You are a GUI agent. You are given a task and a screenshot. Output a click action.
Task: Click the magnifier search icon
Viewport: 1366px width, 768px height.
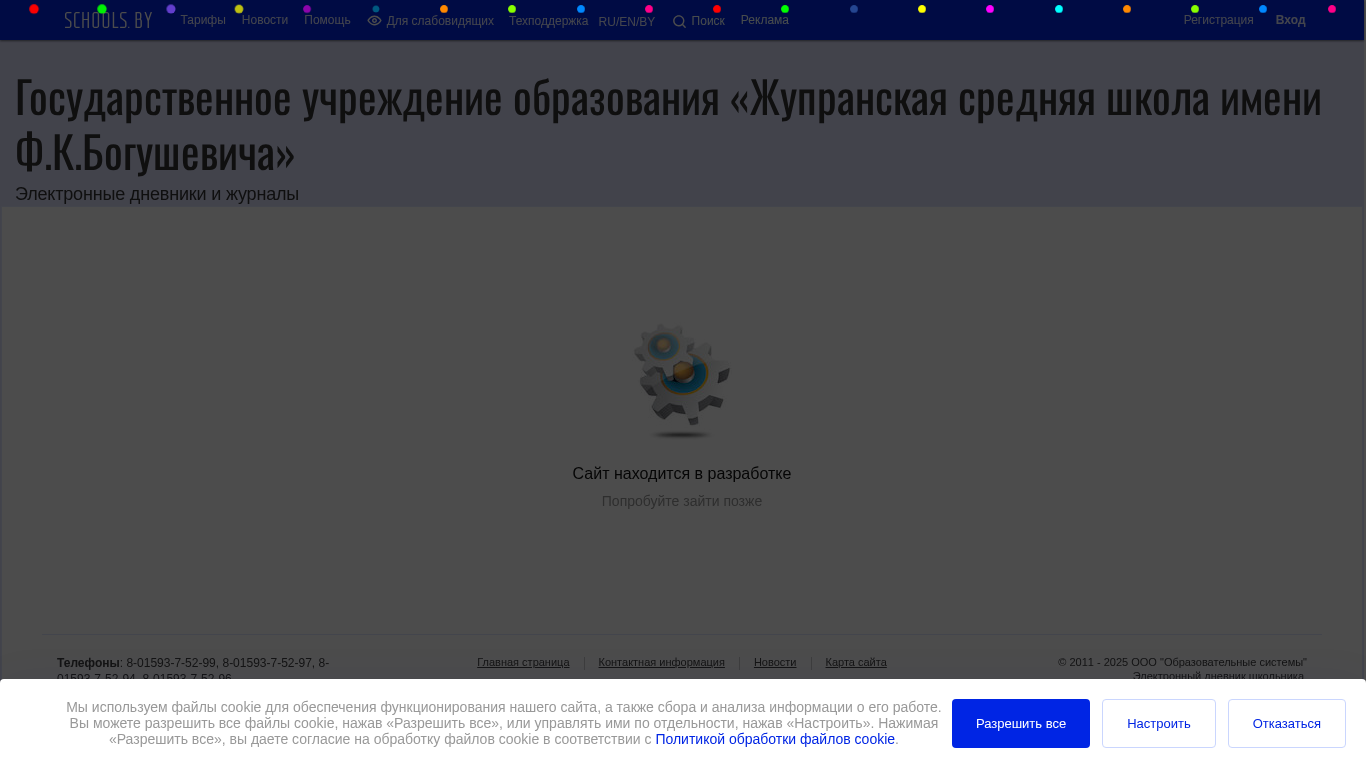(679, 22)
